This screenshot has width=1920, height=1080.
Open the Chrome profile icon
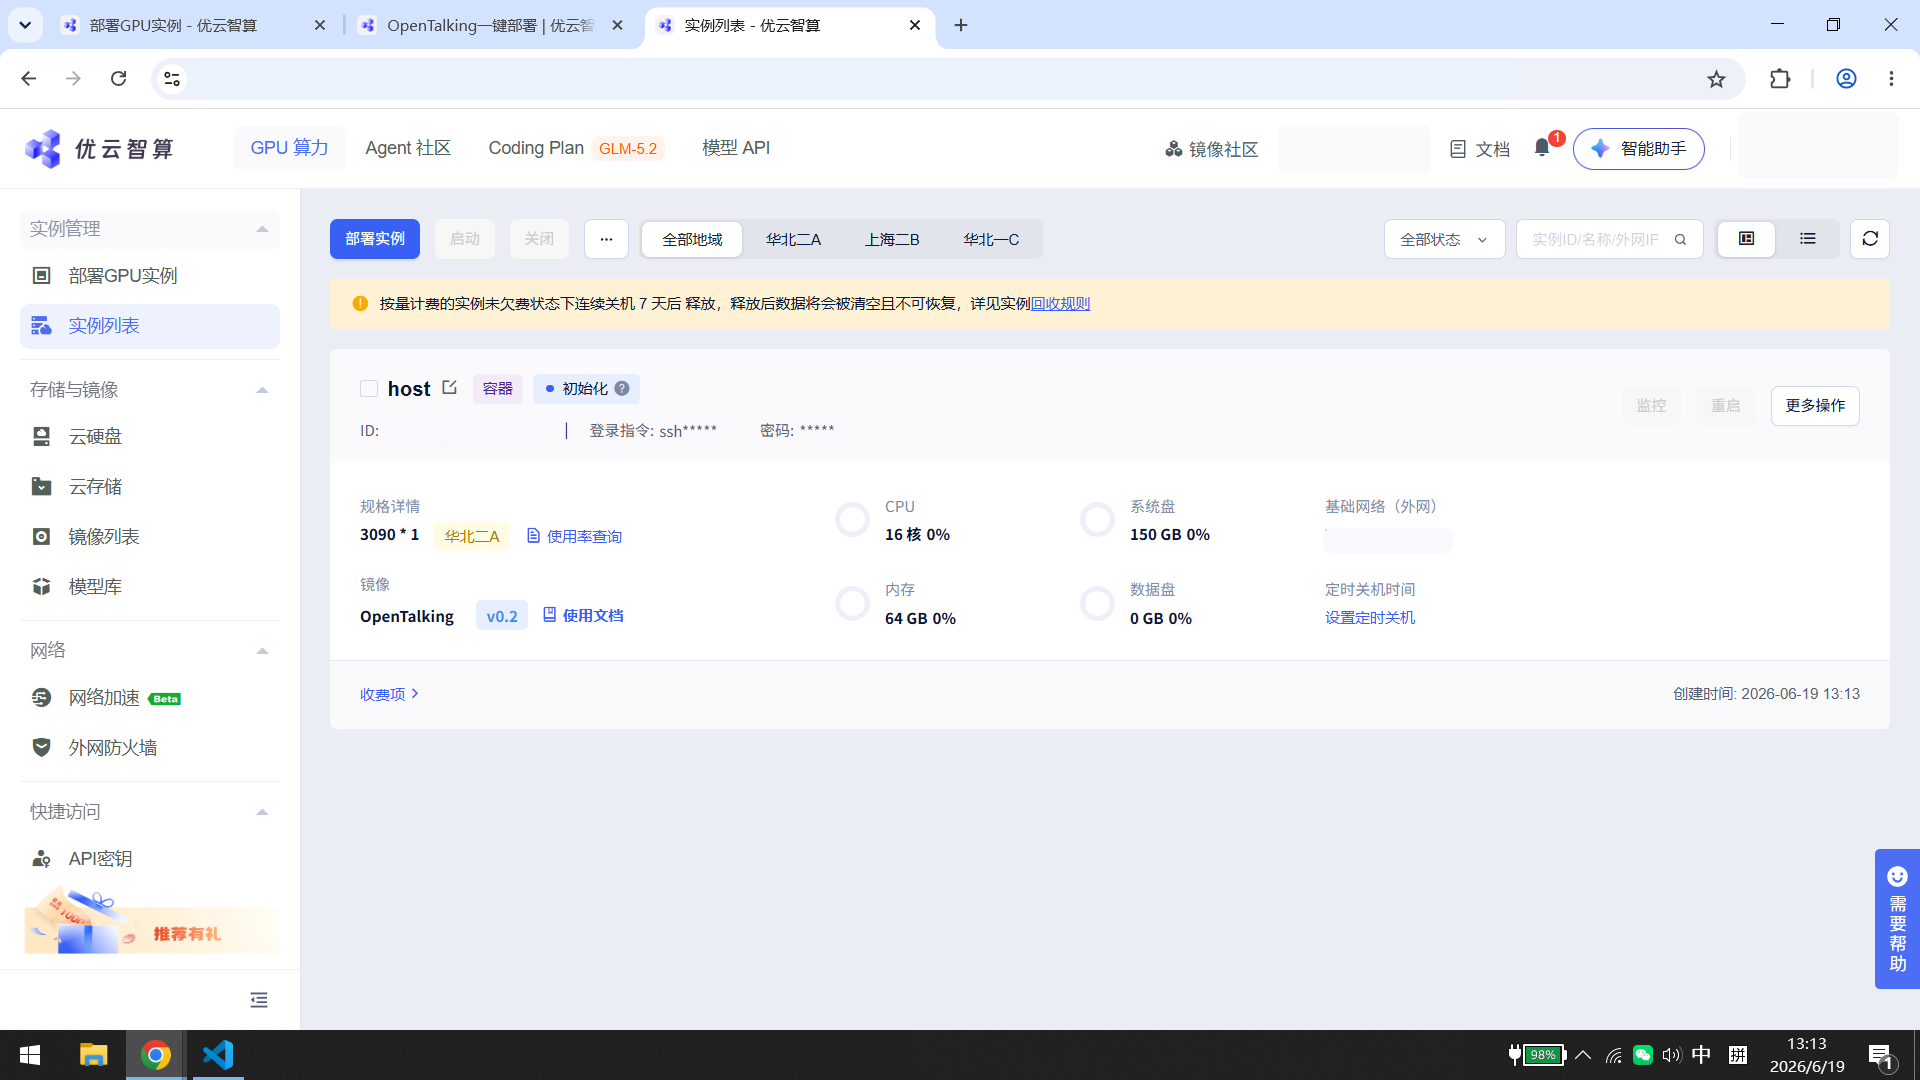[1846, 79]
